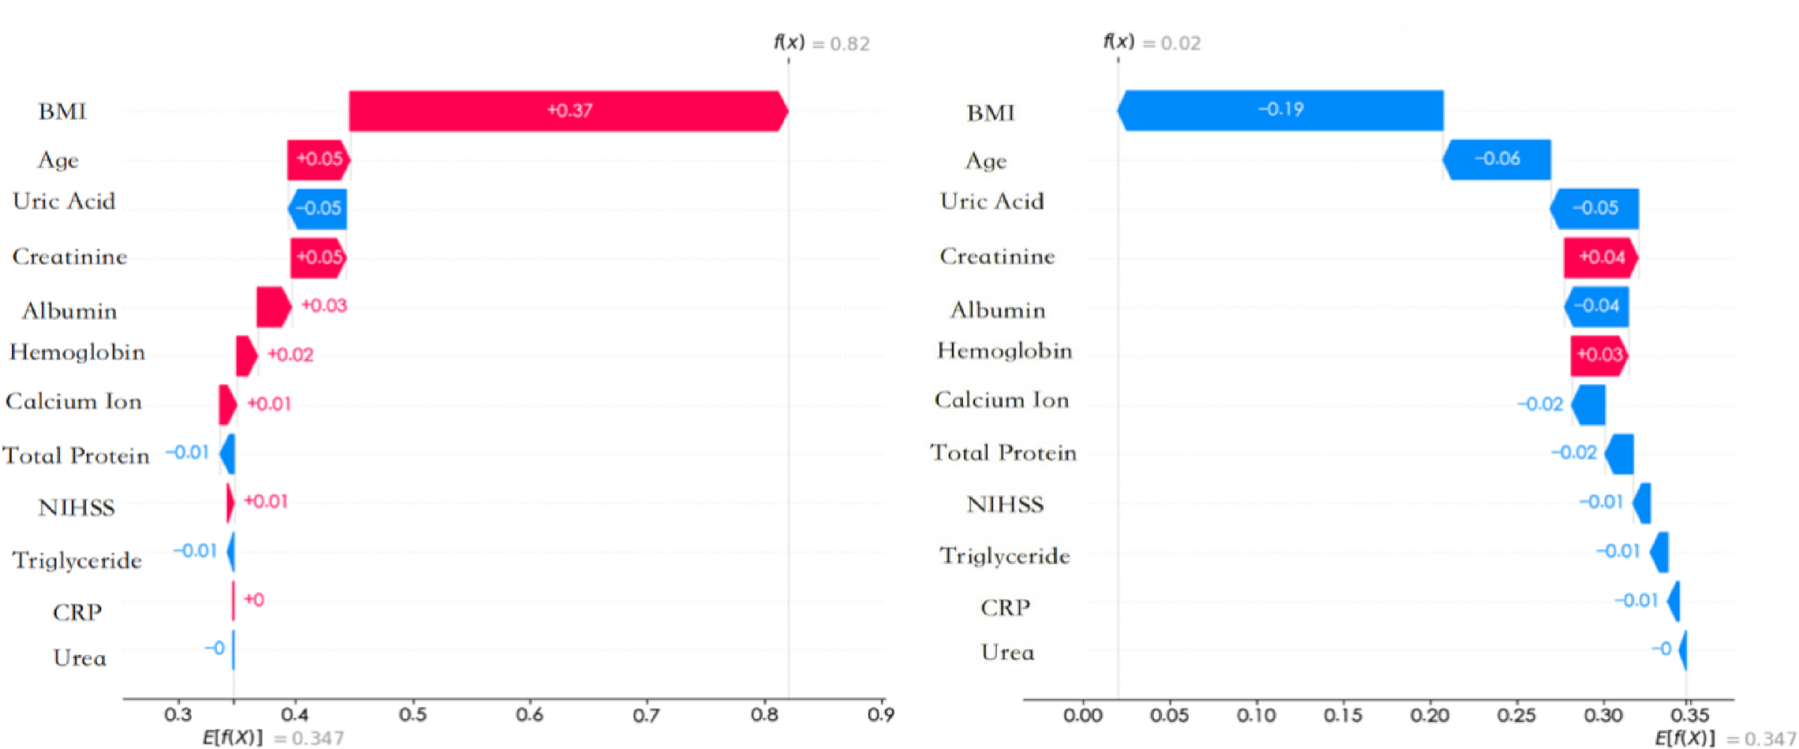This screenshot has width=1799, height=749.
Task: Click the red BMI +0.37 bar
Action: pyautogui.click(x=567, y=111)
